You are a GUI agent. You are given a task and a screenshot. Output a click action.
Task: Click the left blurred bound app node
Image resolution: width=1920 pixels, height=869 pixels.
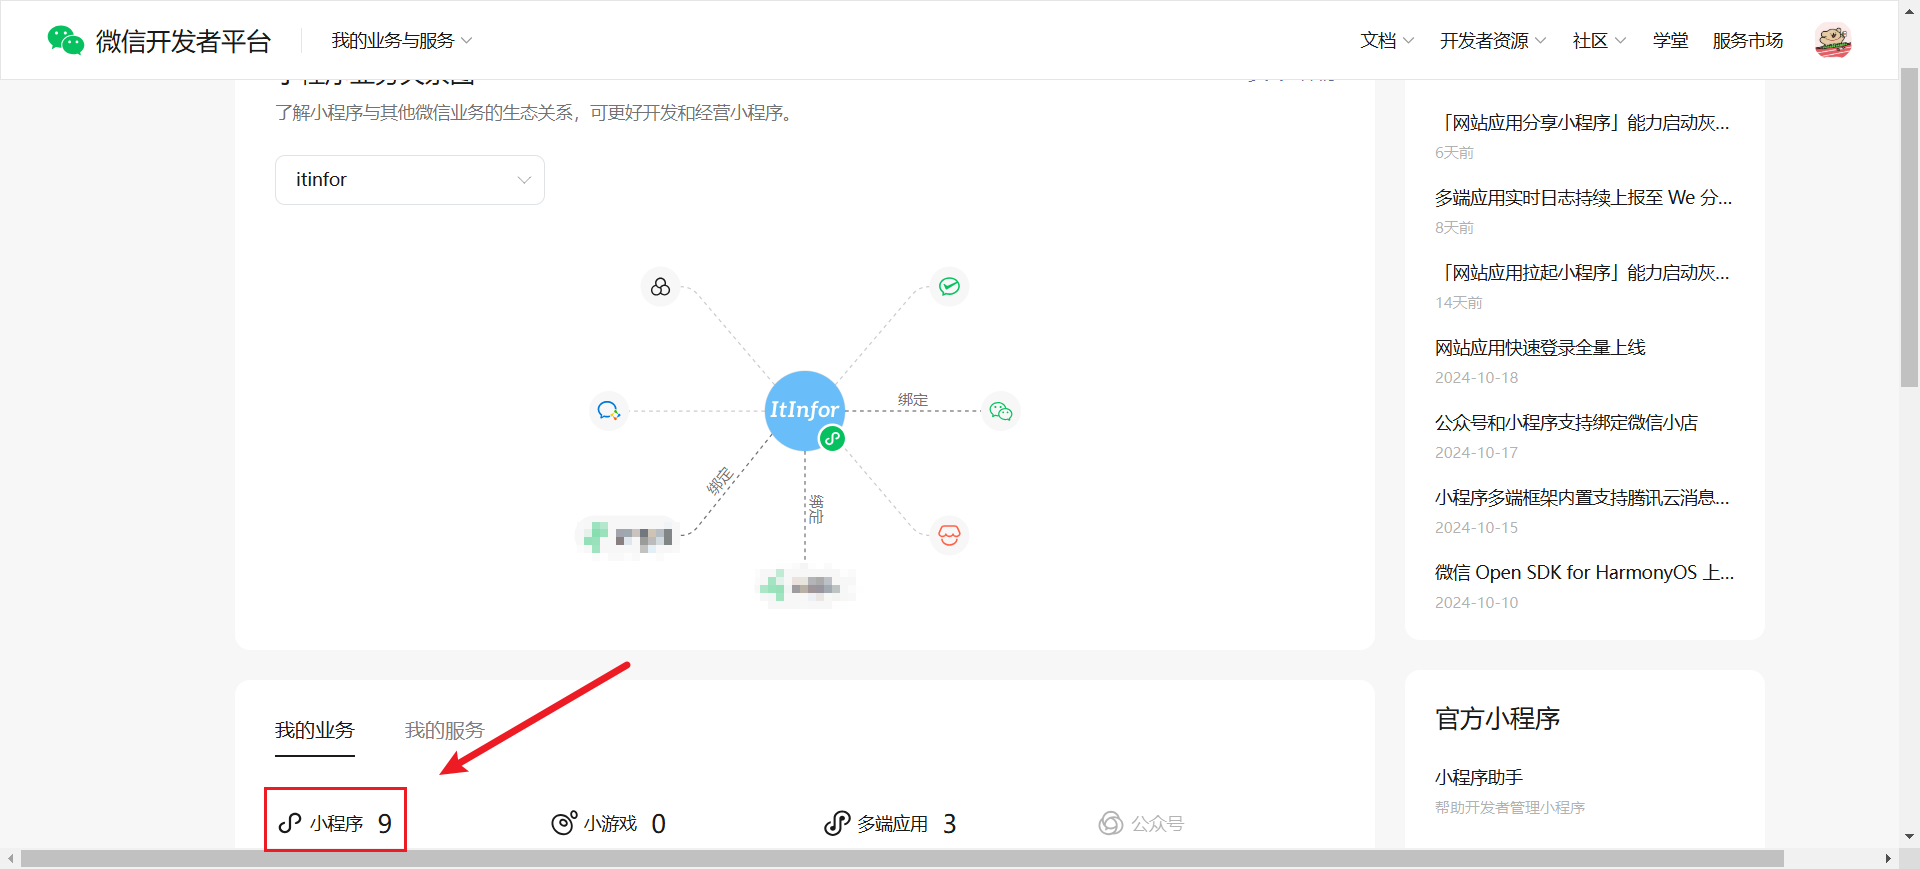(628, 537)
